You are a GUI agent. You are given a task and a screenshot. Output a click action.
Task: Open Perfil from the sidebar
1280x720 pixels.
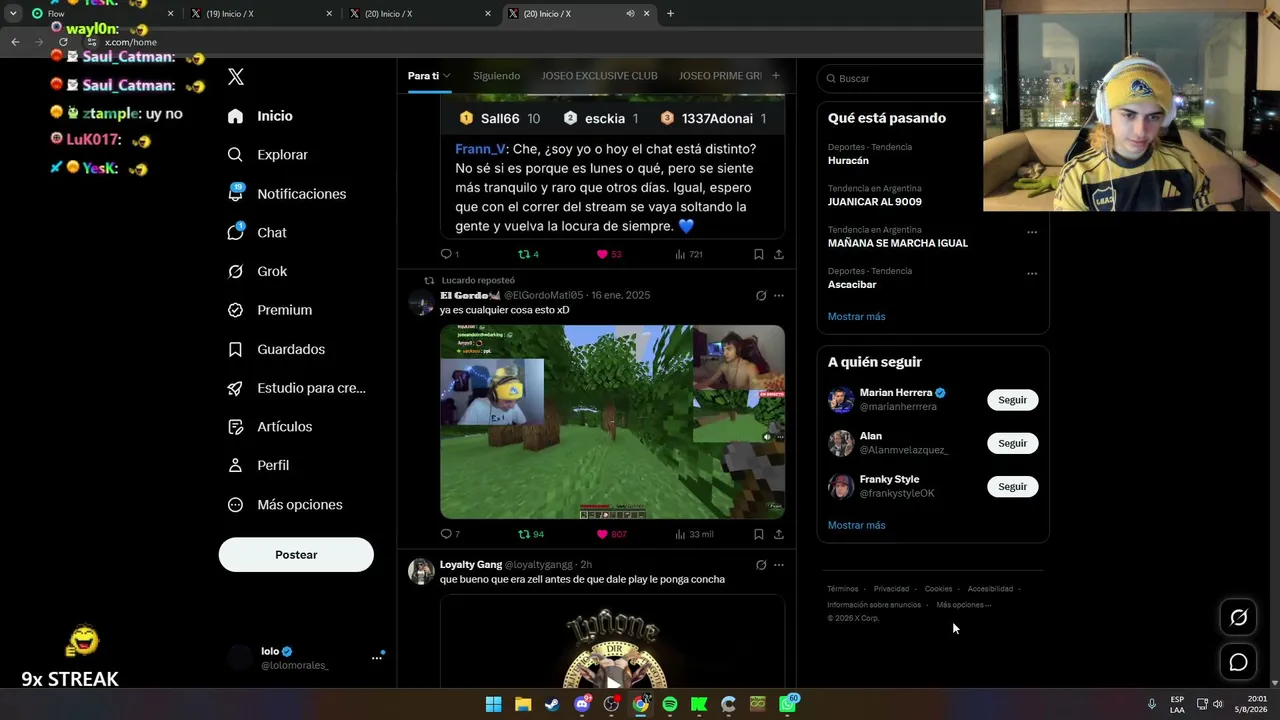pos(258,465)
